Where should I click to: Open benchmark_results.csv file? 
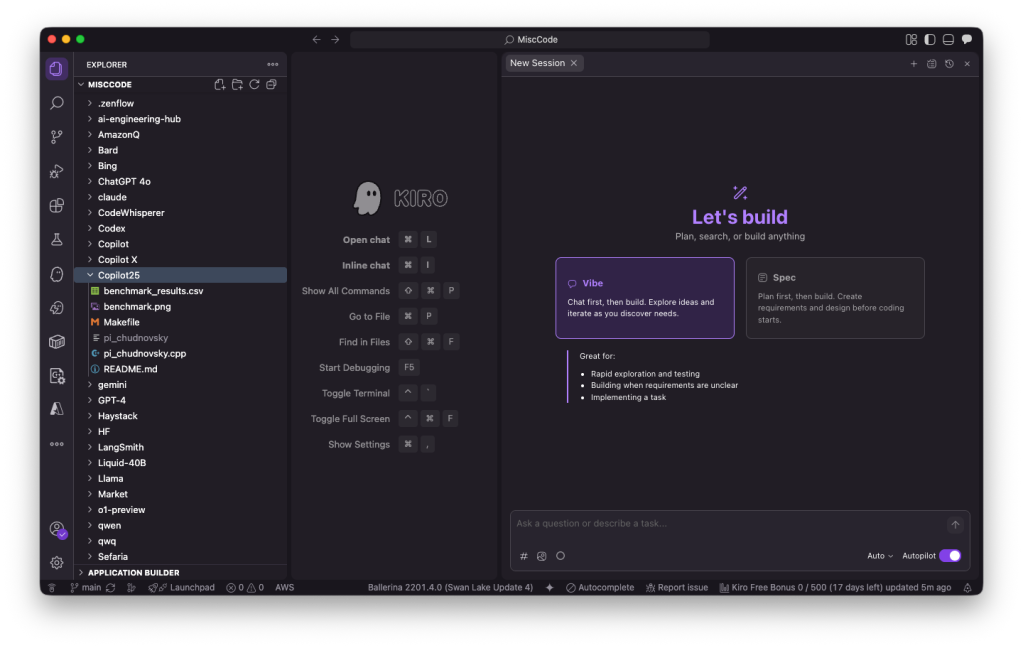coord(181,291)
